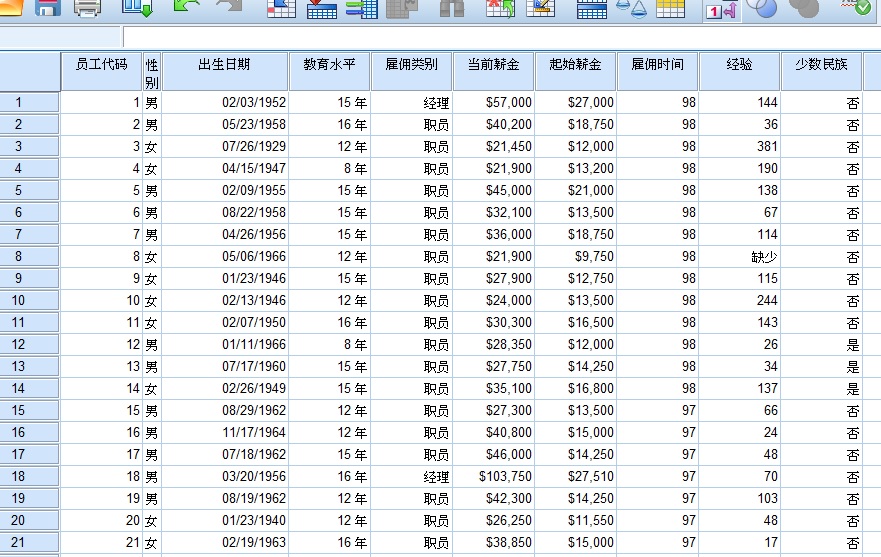Click the cell showing $103,750
This screenshot has height=557, width=881.
pos(493,477)
